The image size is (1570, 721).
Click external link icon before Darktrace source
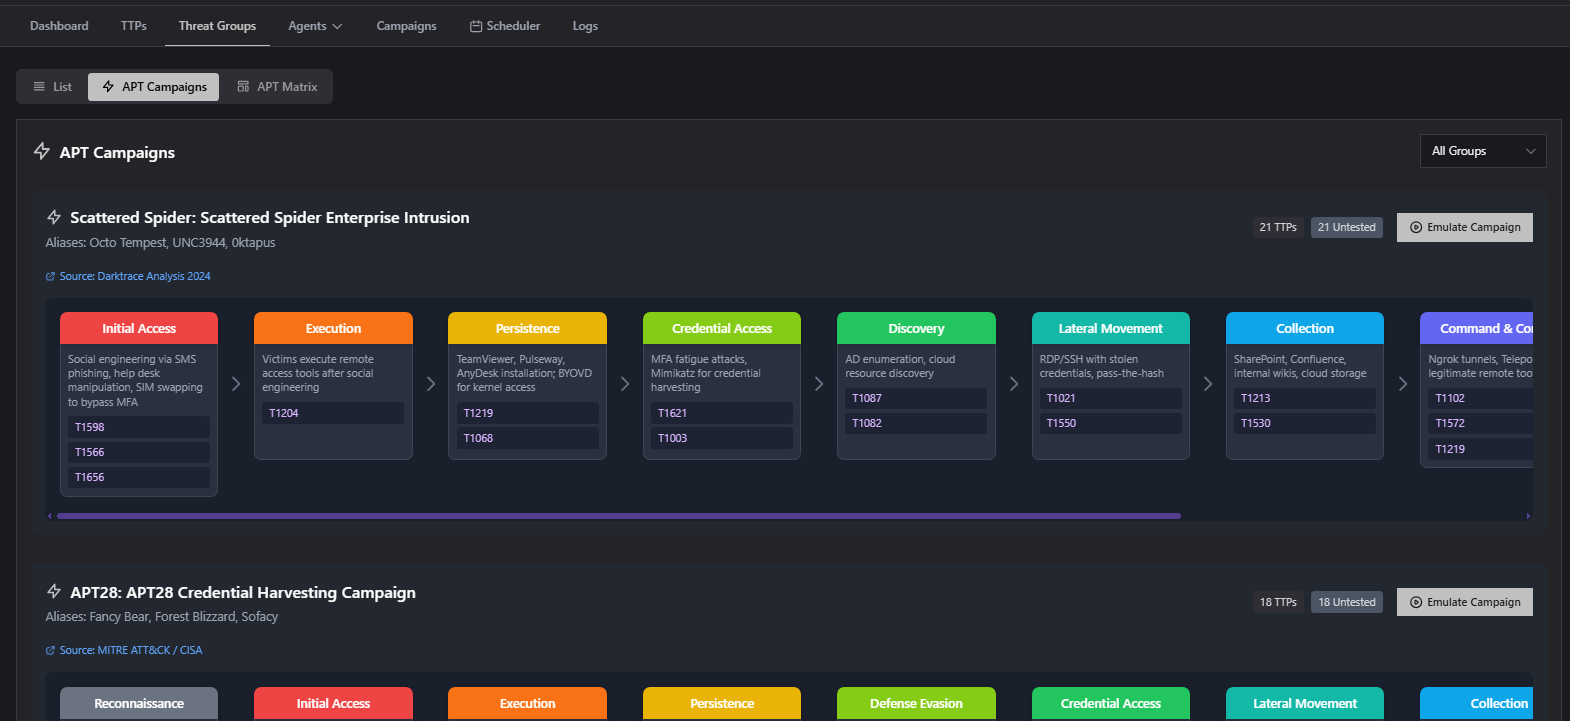point(51,277)
